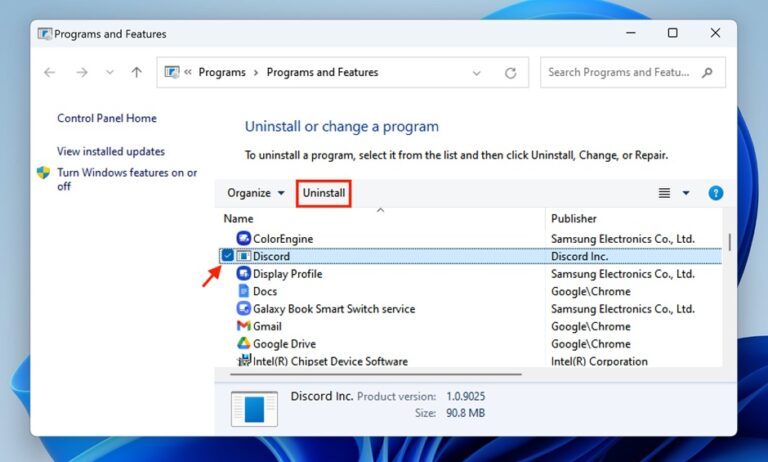Click the product version 1.0.9025 value
Screen dimensions: 768x462
(465, 396)
